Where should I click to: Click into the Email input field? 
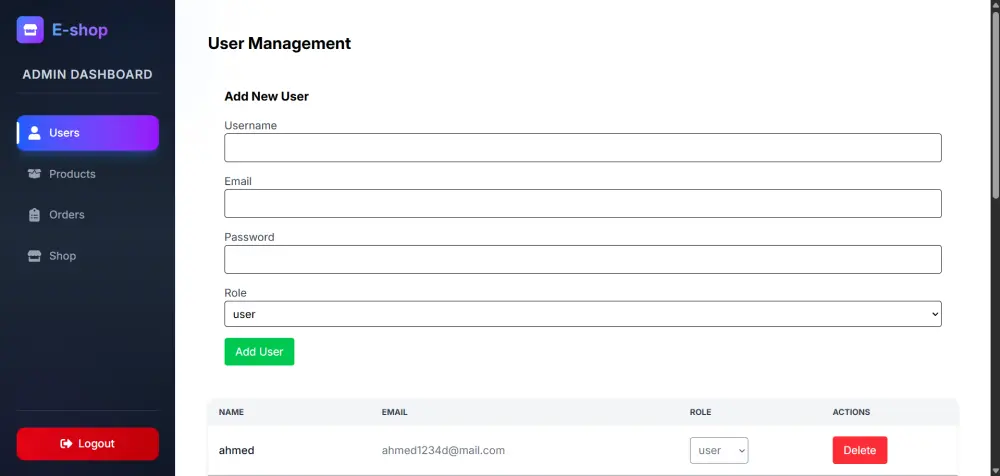582,204
